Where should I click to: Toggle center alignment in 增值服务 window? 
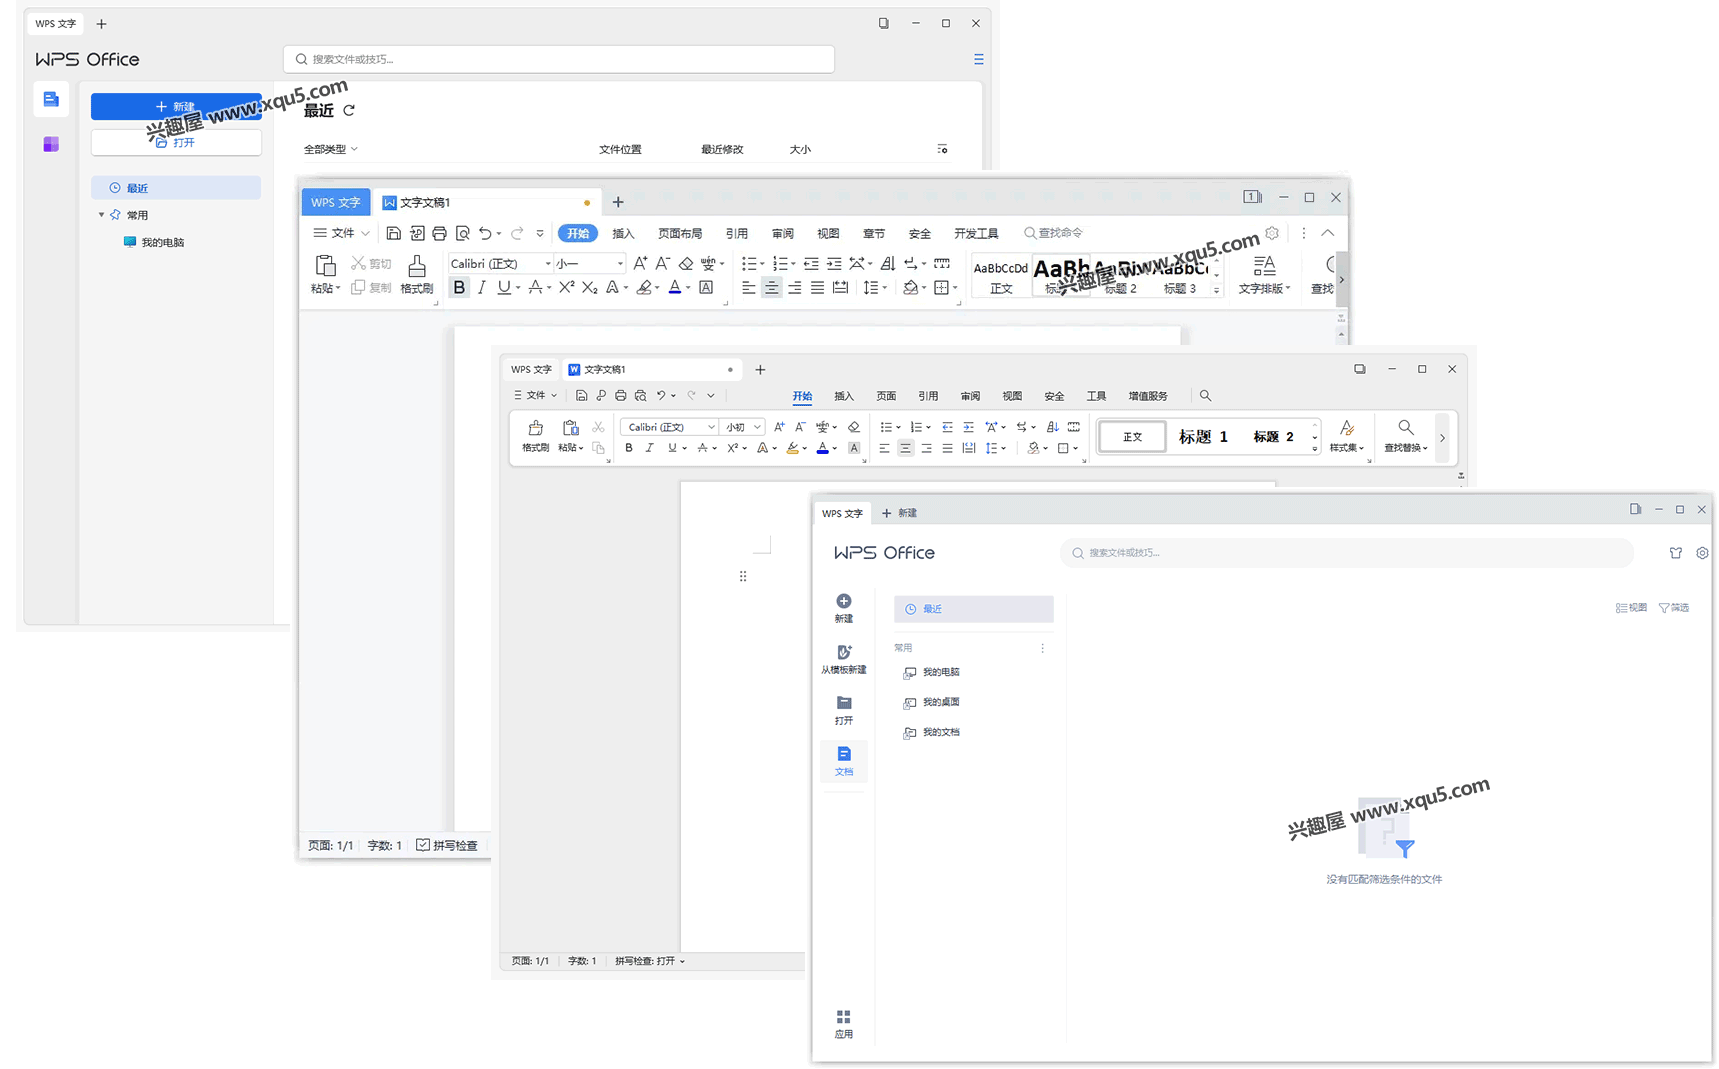coord(905,448)
